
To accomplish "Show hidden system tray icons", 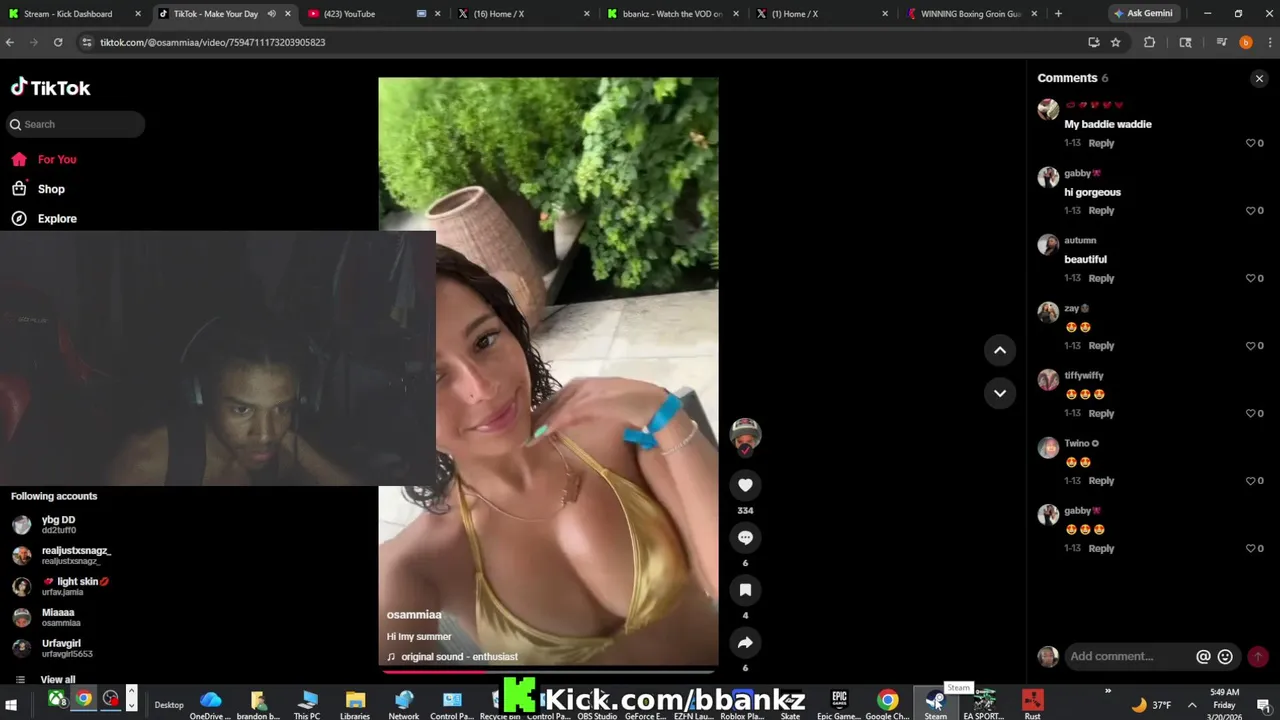I will 1192,705.
